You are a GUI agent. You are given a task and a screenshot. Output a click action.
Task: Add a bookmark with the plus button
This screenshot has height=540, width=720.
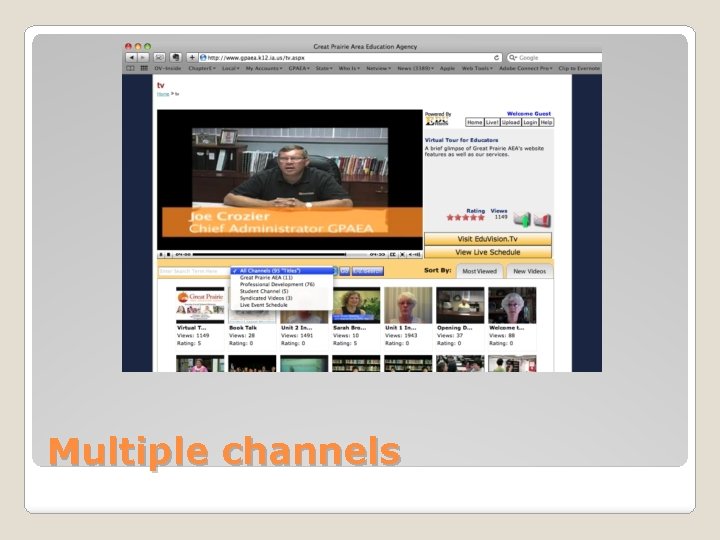tap(192, 57)
